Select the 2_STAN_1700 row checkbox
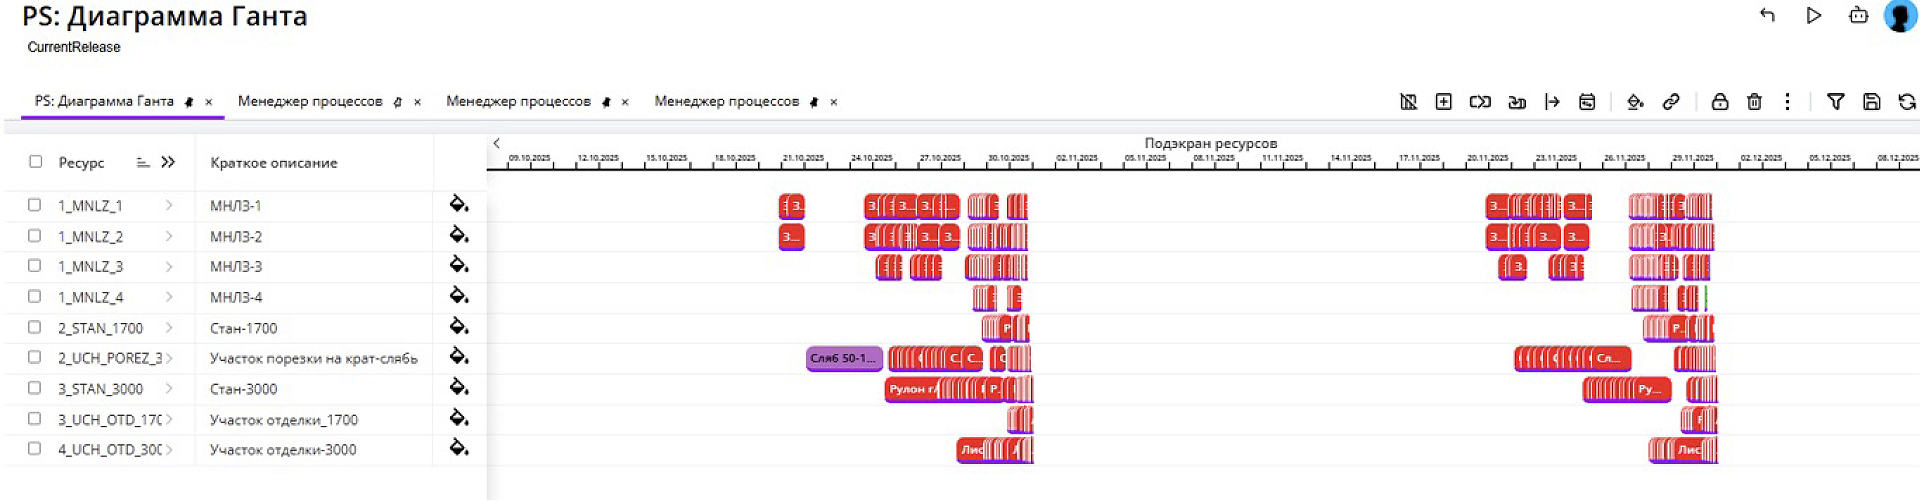 [35, 327]
